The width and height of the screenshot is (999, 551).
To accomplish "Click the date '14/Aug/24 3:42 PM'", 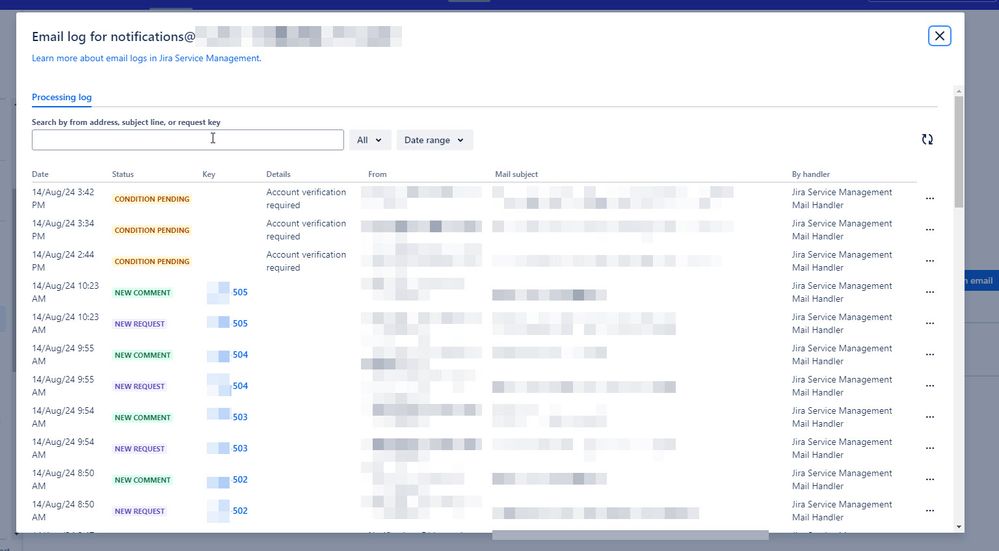I will 63,199.
